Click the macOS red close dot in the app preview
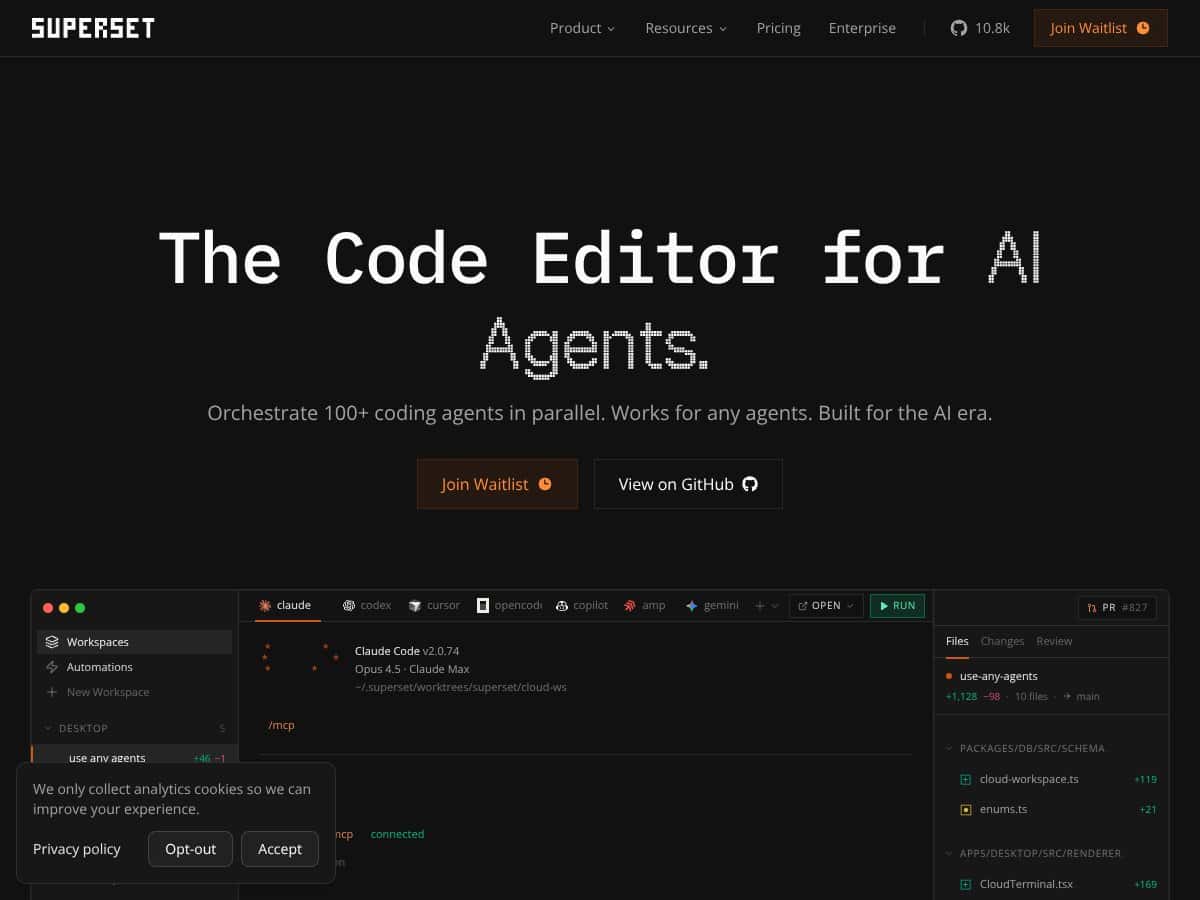The height and width of the screenshot is (900, 1200). click(x=48, y=607)
